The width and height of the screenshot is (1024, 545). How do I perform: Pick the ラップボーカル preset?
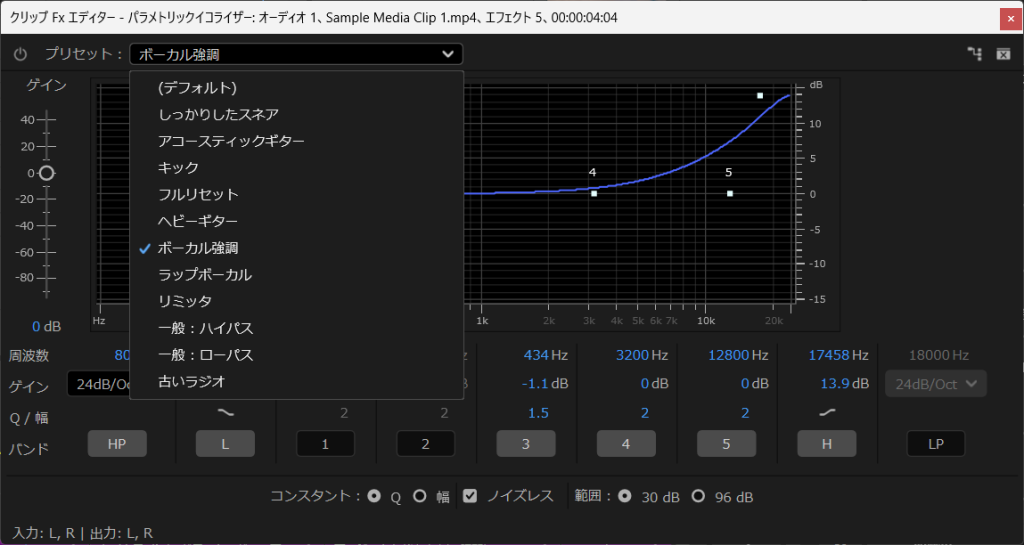296,275
